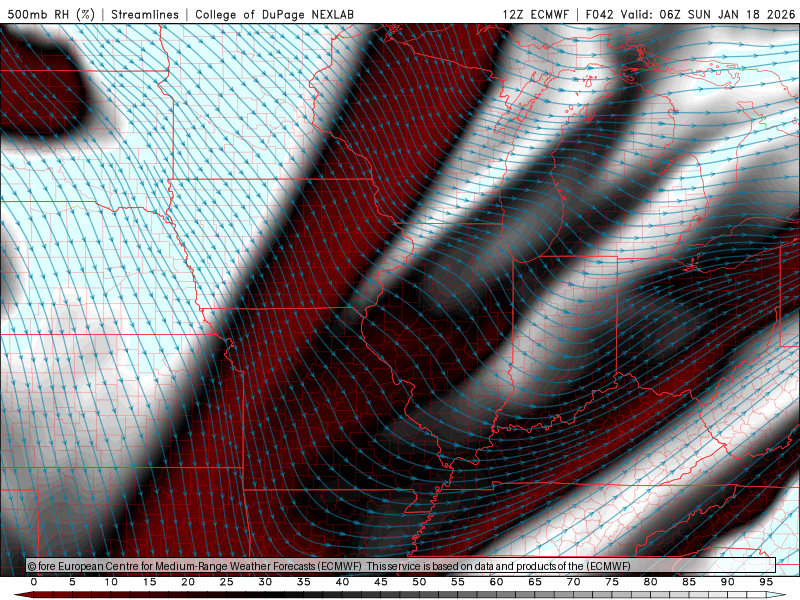Click the '60' label on color scale

coord(496,582)
